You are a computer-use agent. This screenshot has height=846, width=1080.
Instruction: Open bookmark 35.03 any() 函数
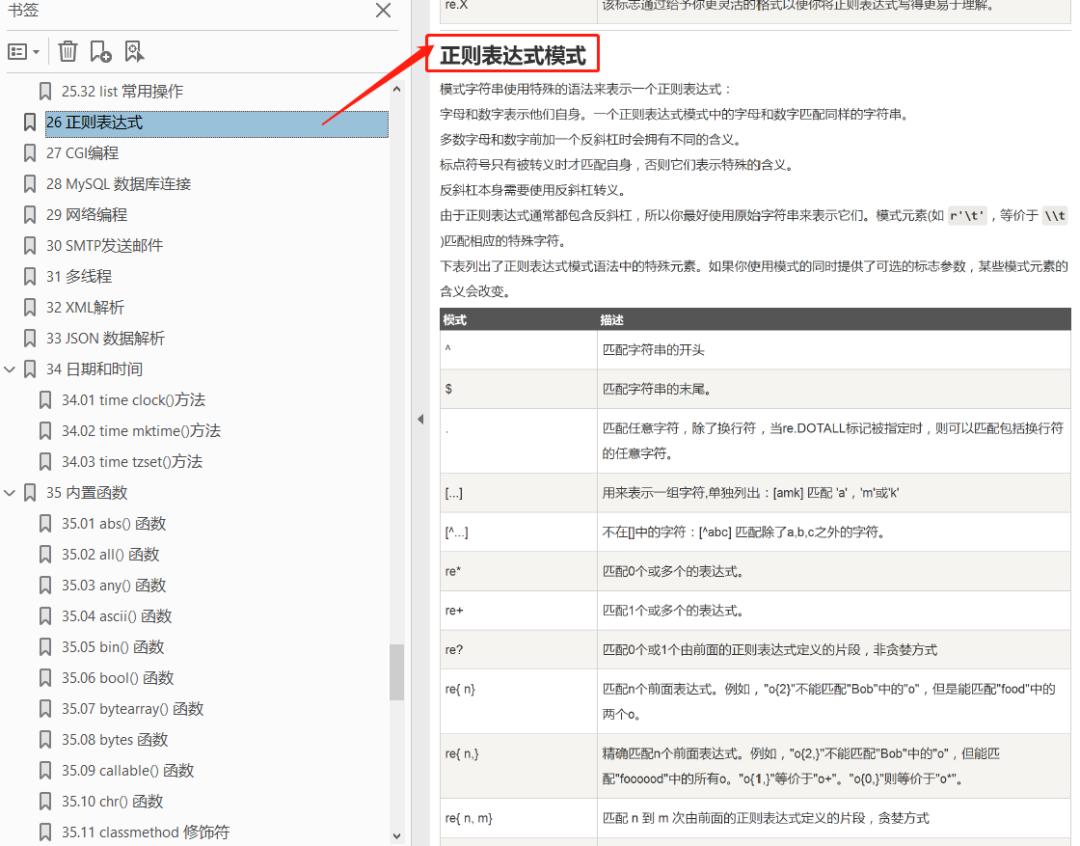click(x=114, y=586)
